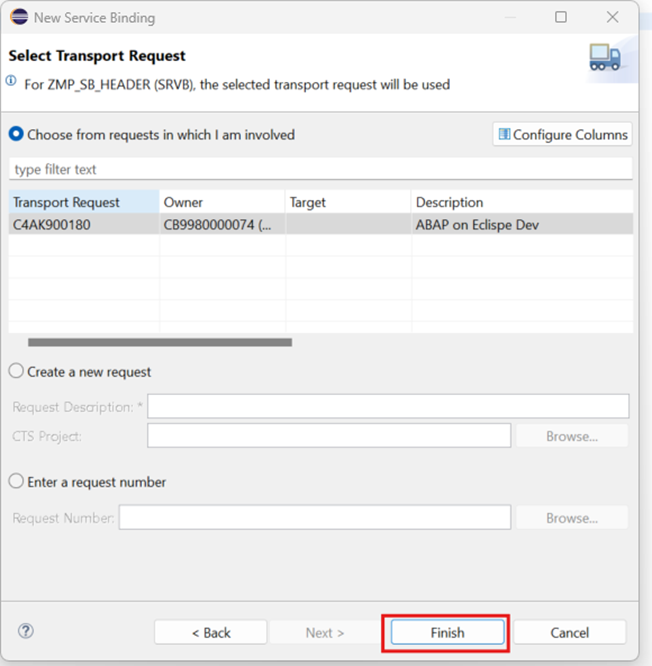Click the Configure Columns button
Image resolution: width=652 pixels, height=666 pixels.
(x=562, y=134)
